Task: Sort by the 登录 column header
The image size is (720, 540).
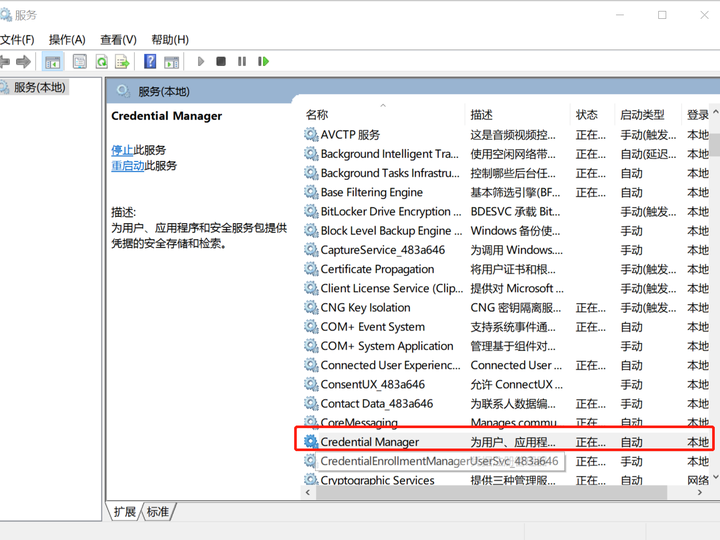Action: pos(698,114)
